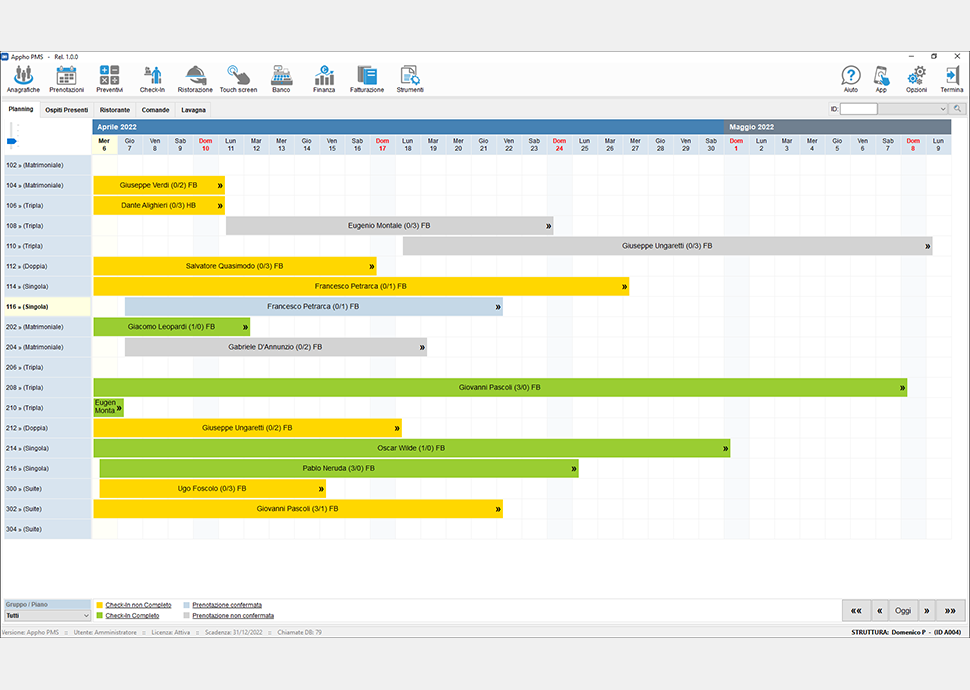
Task: Switch to the Ospiti Presenti tab
Action: point(66,110)
